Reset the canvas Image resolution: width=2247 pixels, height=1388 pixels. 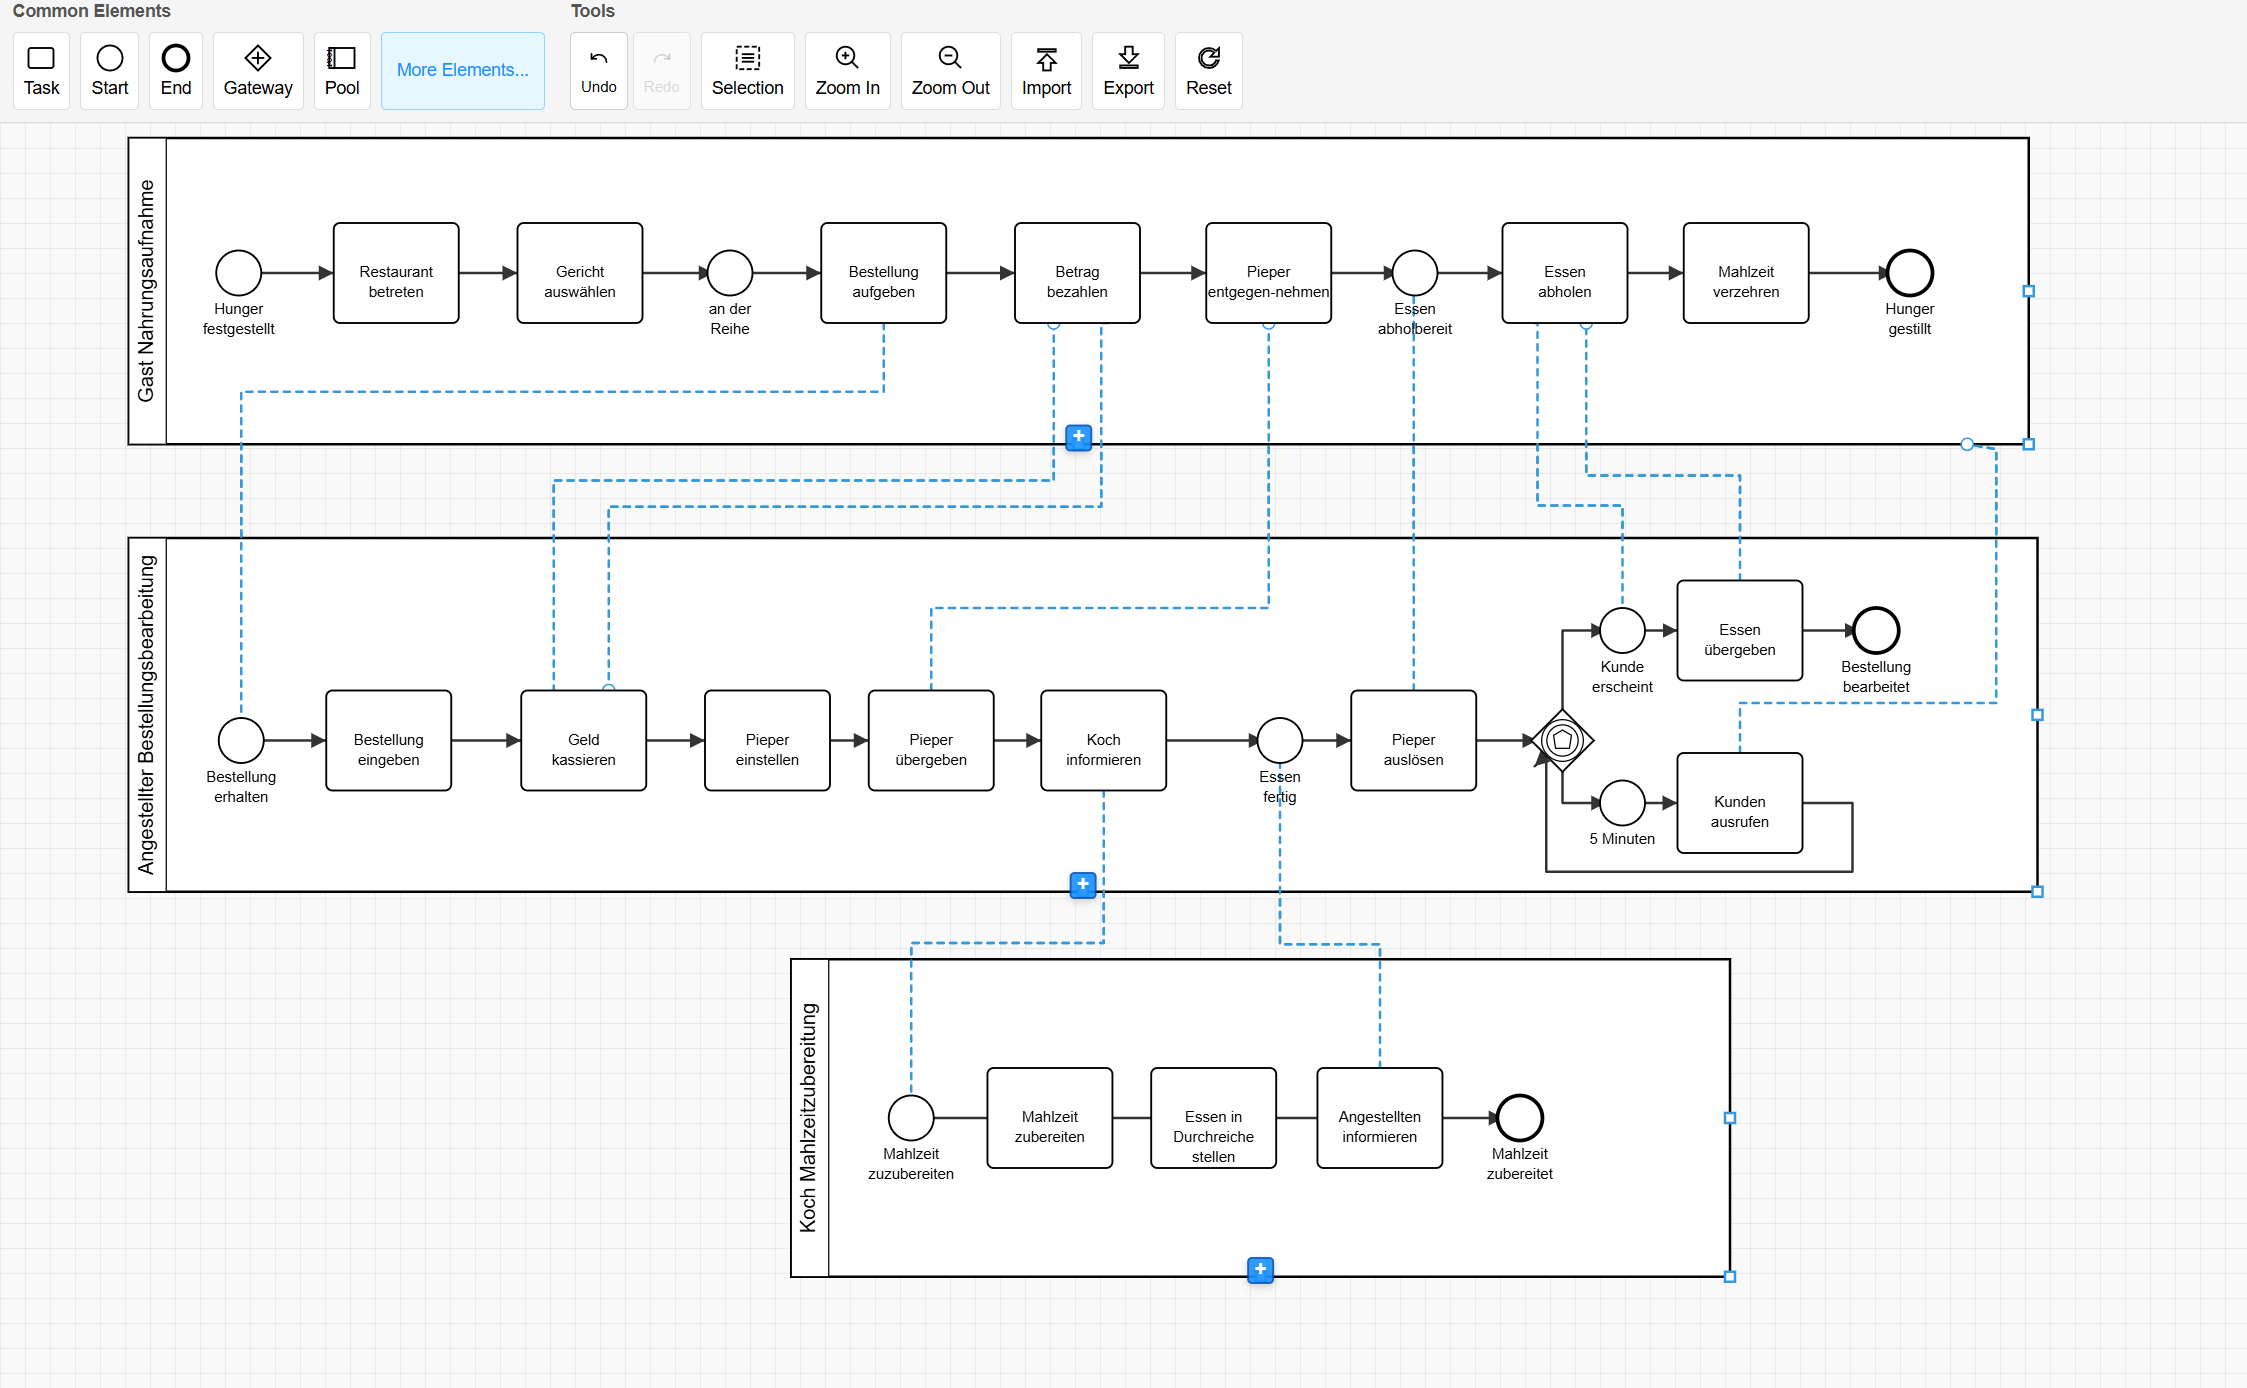pos(1209,71)
